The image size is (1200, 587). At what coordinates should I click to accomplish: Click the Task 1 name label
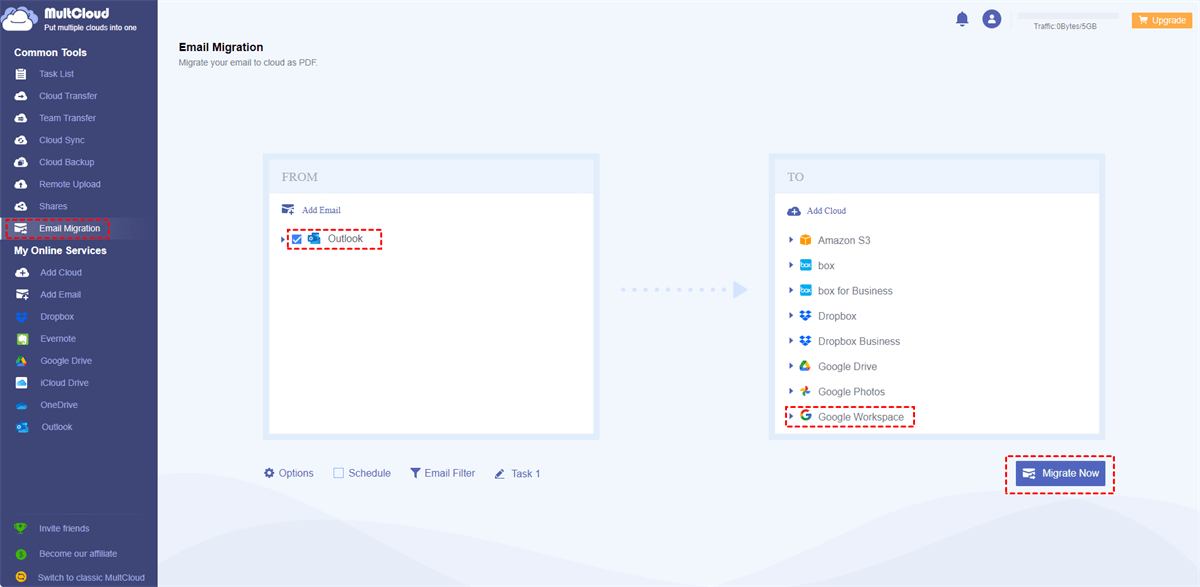click(526, 474)
